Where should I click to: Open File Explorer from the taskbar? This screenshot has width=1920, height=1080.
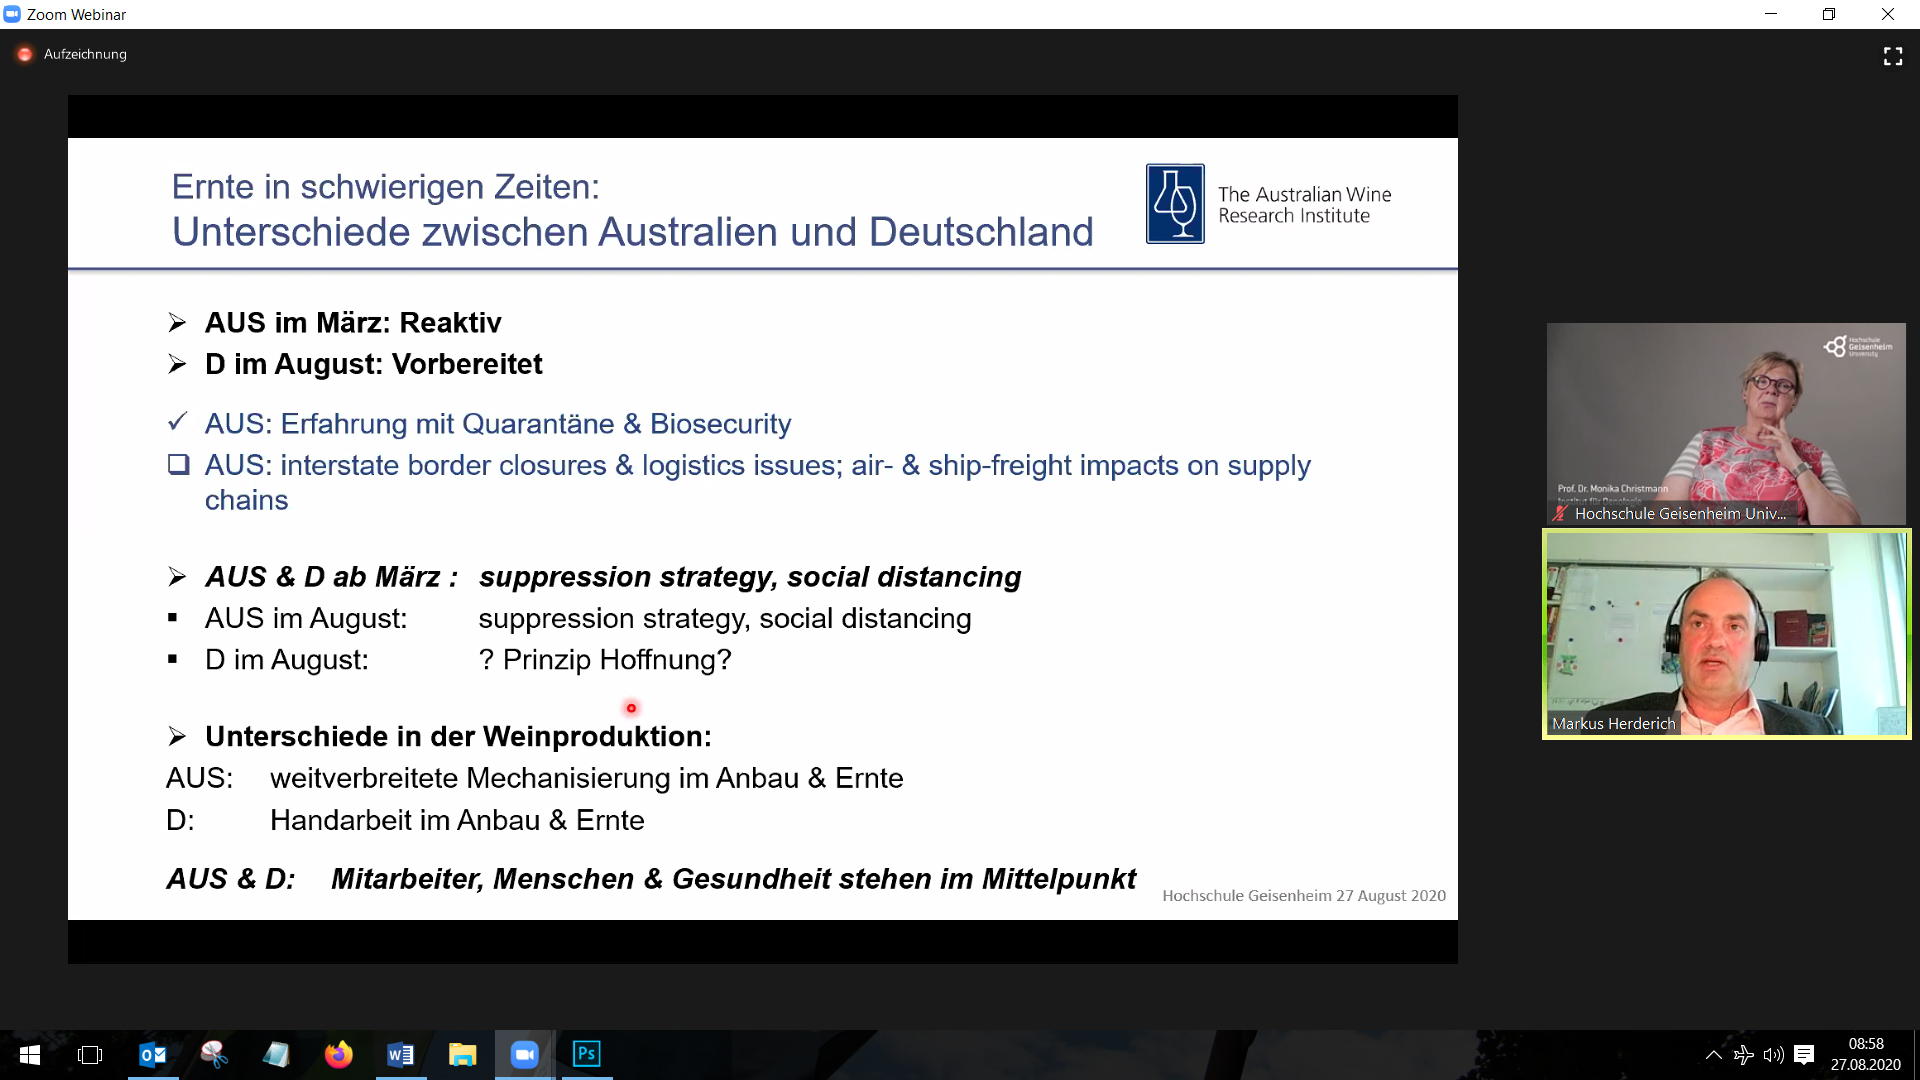point(462,1055)
